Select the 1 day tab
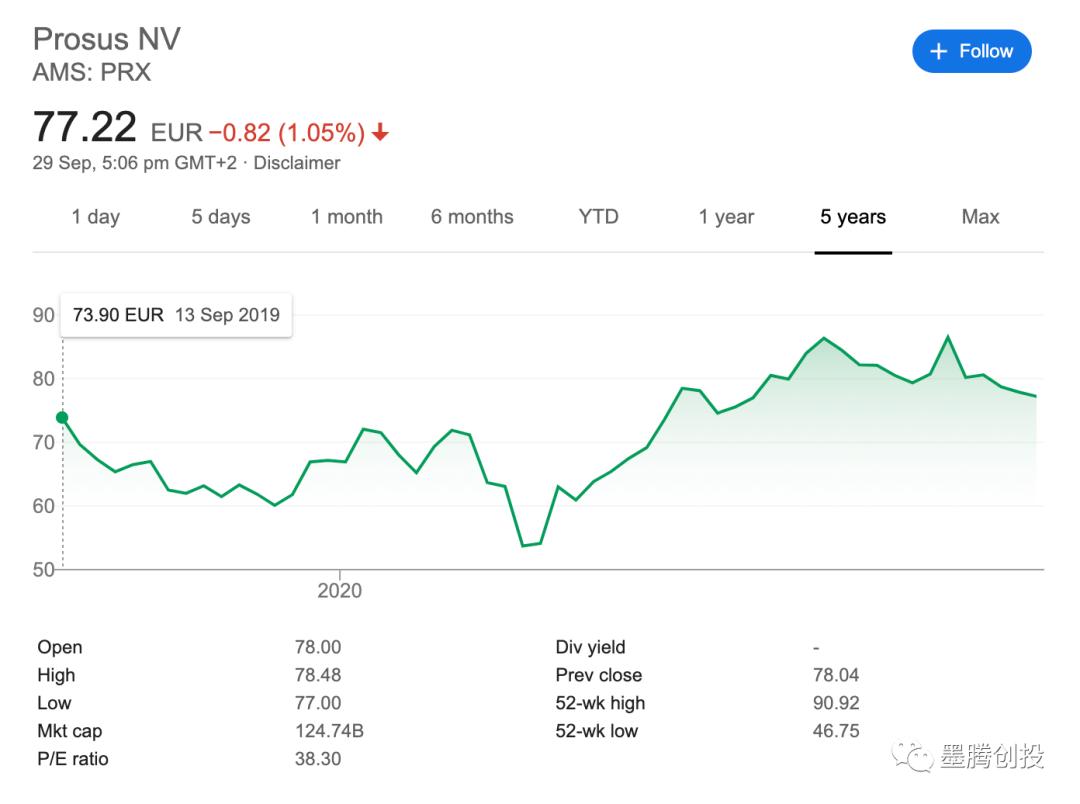 tap(95, 217)
